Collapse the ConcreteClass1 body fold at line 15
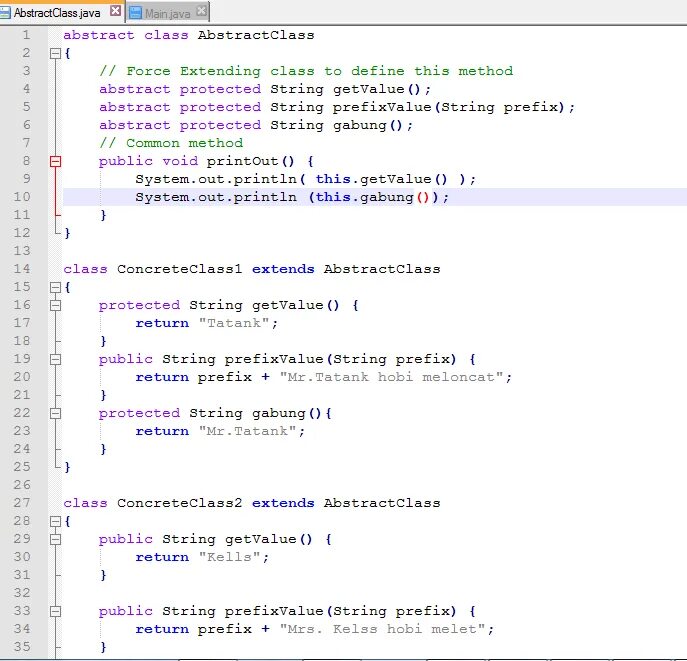This screenshot has height=661, width=687. click(55, 287)
